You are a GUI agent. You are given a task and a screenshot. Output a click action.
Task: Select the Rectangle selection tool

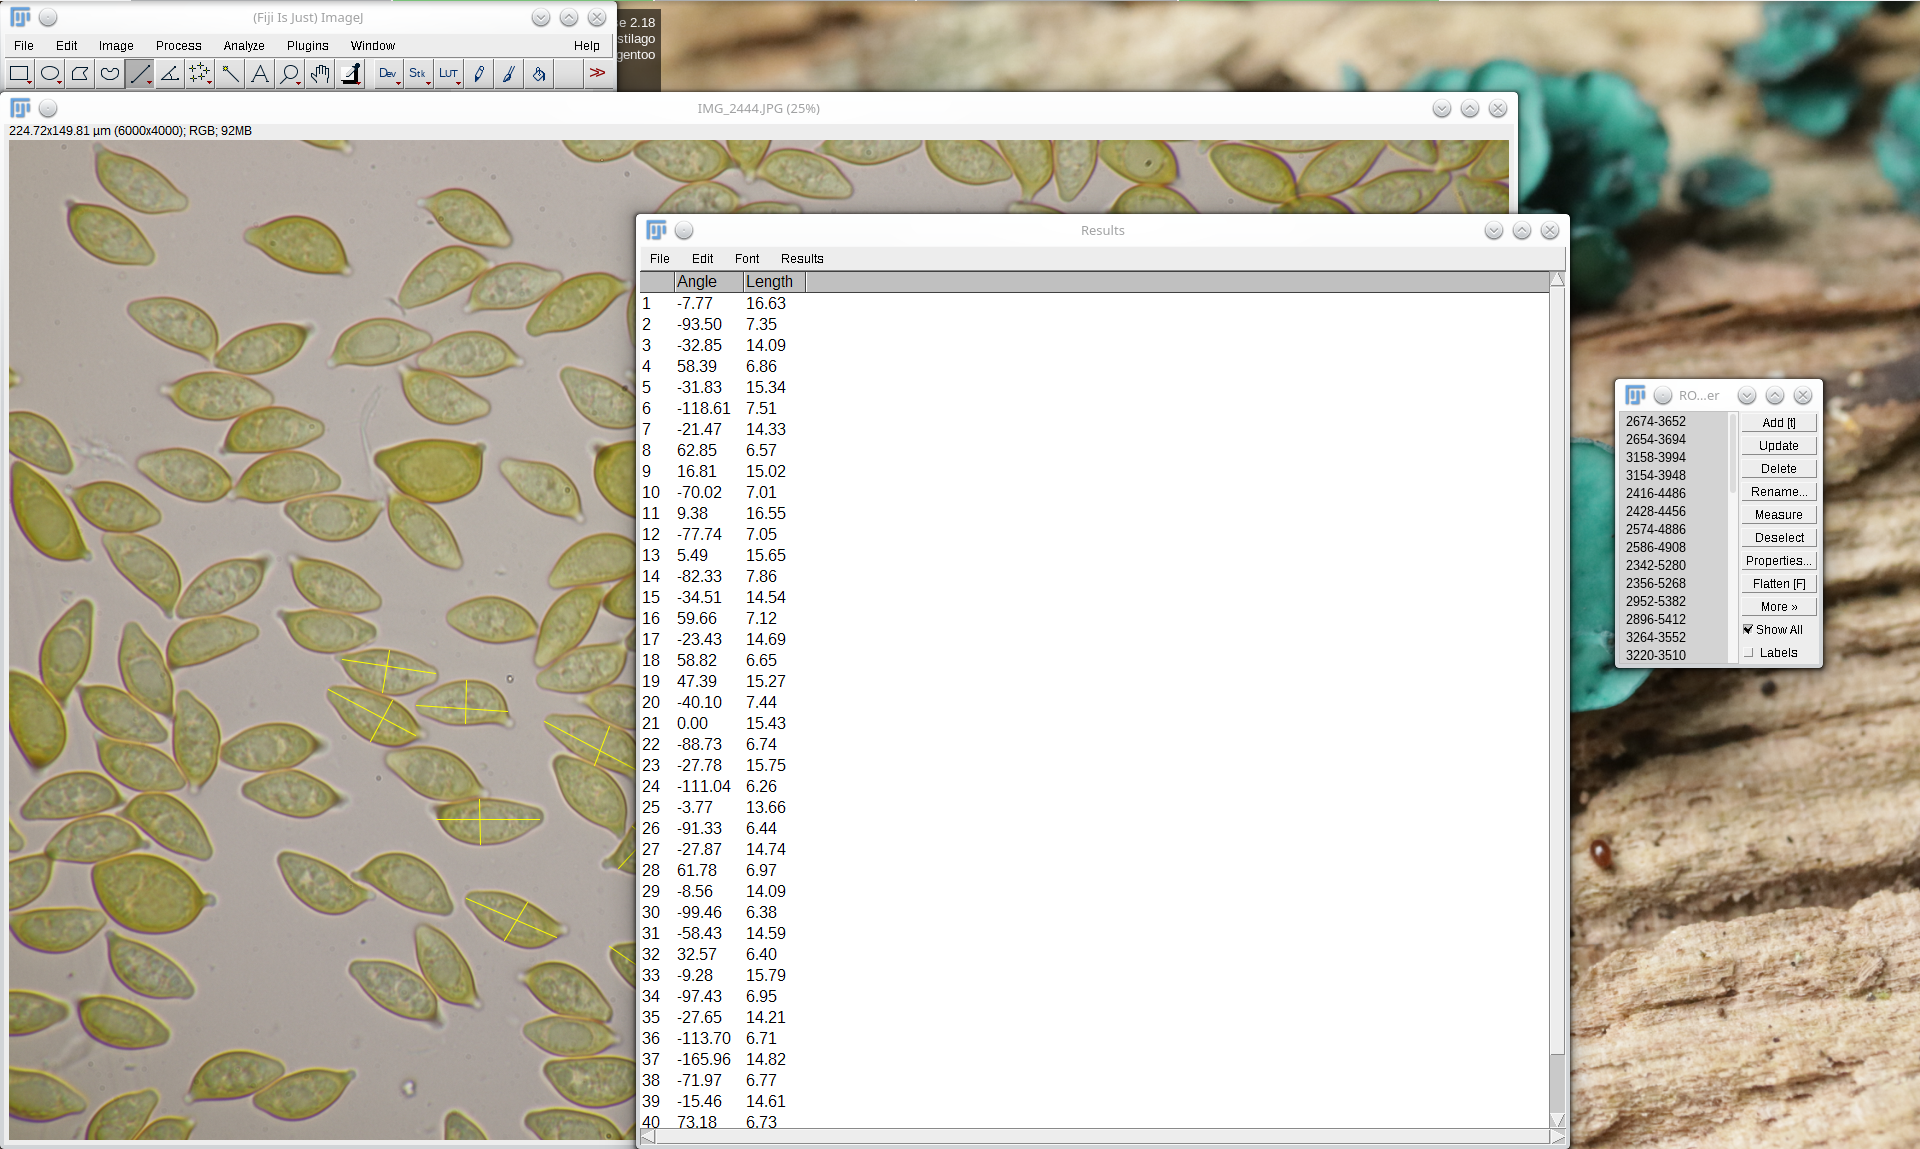tap(19, 73)
